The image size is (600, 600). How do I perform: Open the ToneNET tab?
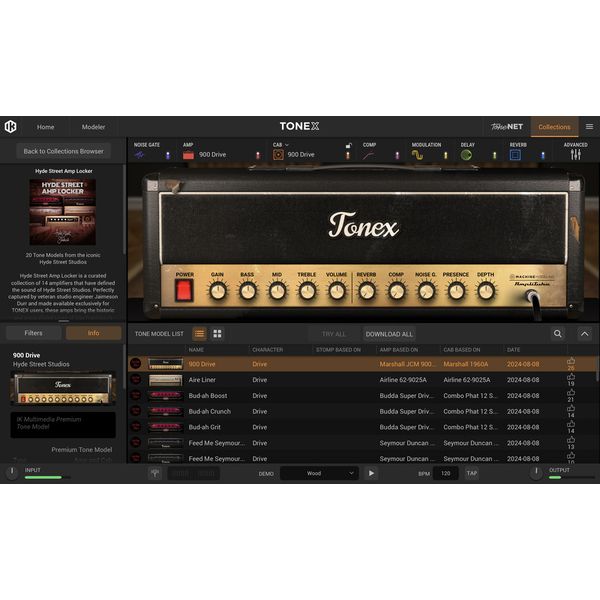point(507,127)
